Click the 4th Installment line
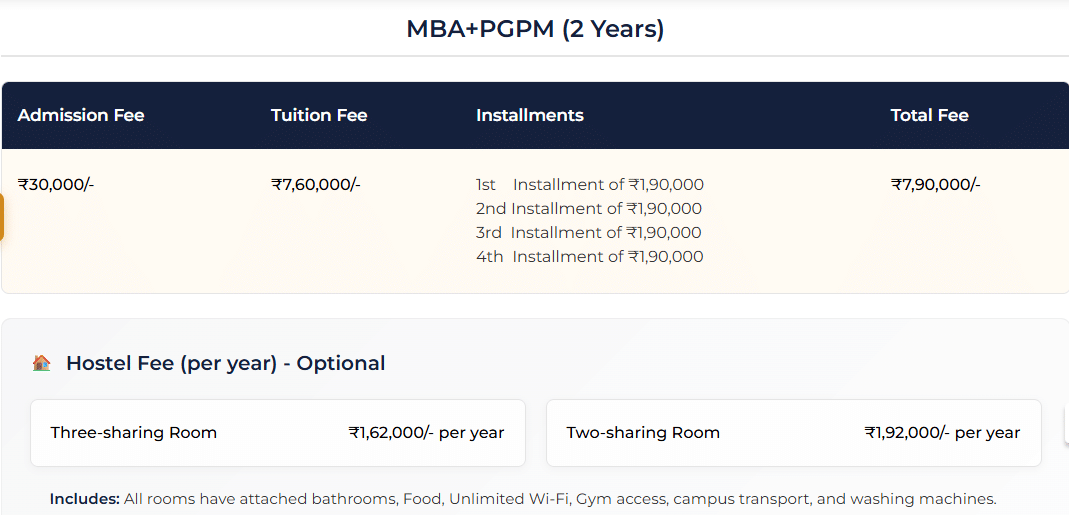 [590, 257]
